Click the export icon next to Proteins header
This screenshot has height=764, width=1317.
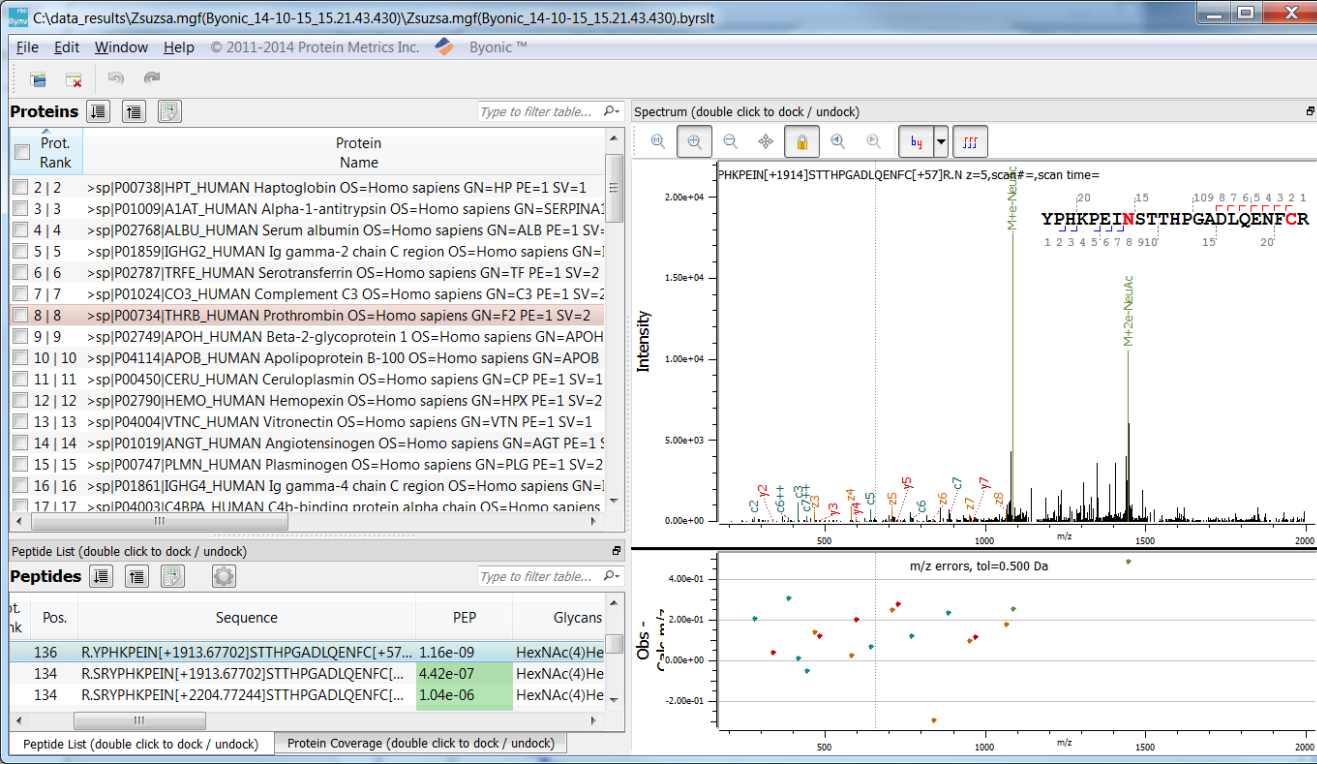(169, 110)
